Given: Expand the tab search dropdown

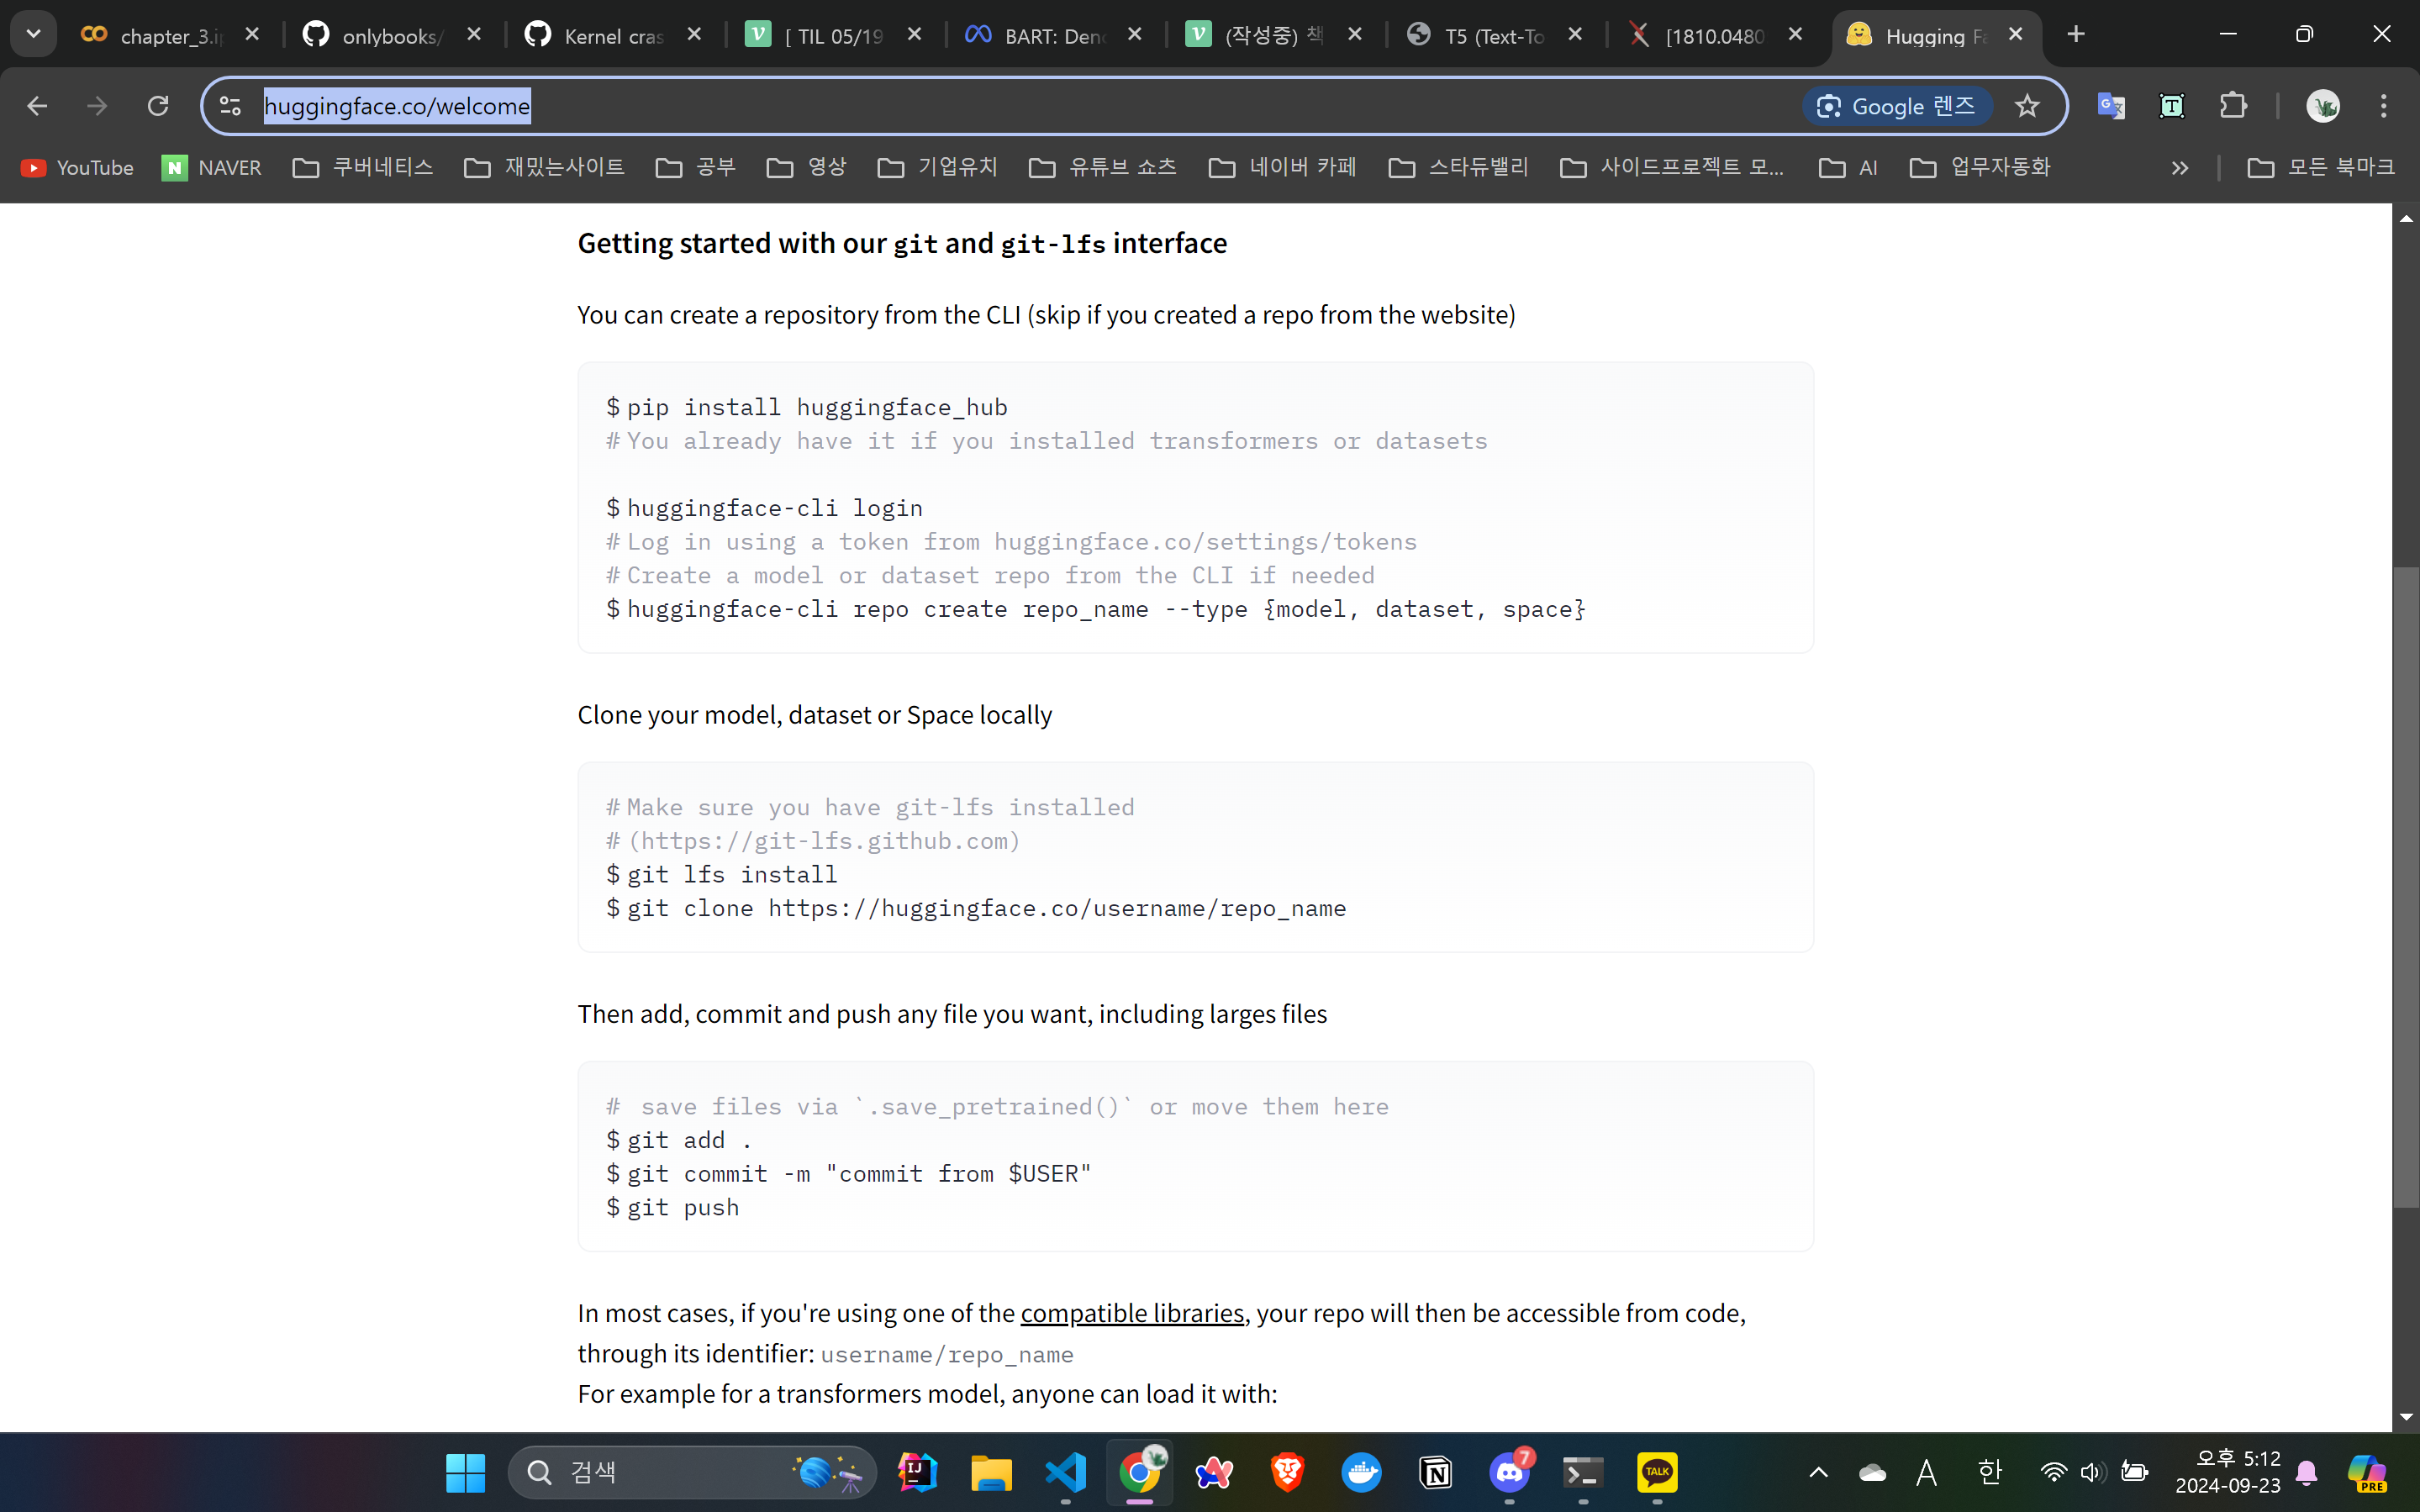Looking at the screenshot, I should pos(33,34).
